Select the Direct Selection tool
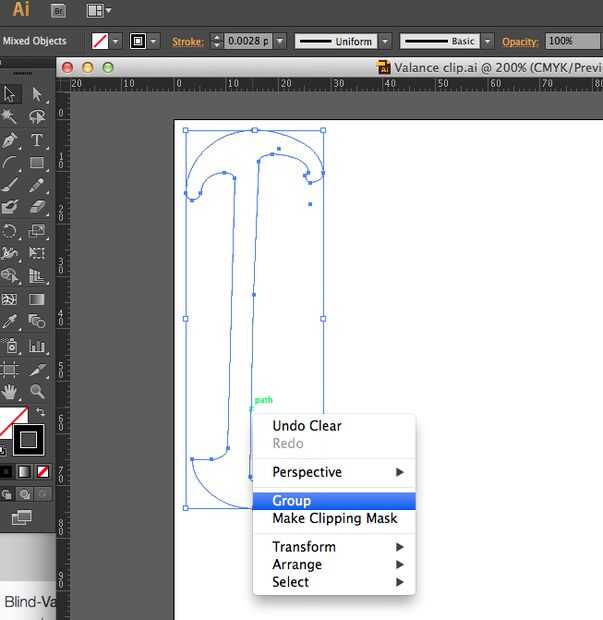This screenshot has width=603, height=620. click(x=37, y=94)
